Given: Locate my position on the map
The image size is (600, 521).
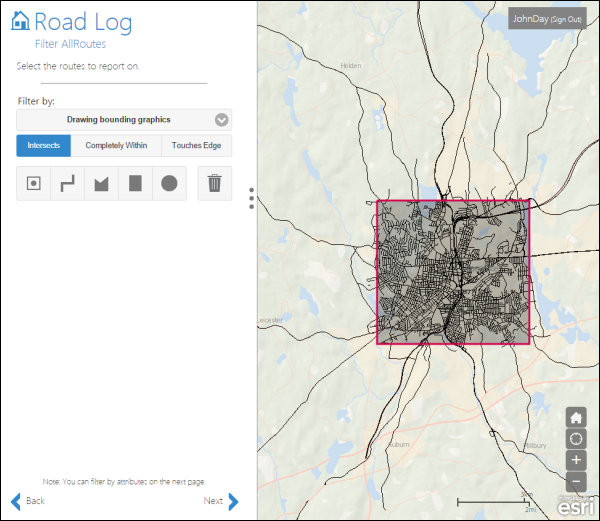Looking at the screenshot, I should point(577,439).
